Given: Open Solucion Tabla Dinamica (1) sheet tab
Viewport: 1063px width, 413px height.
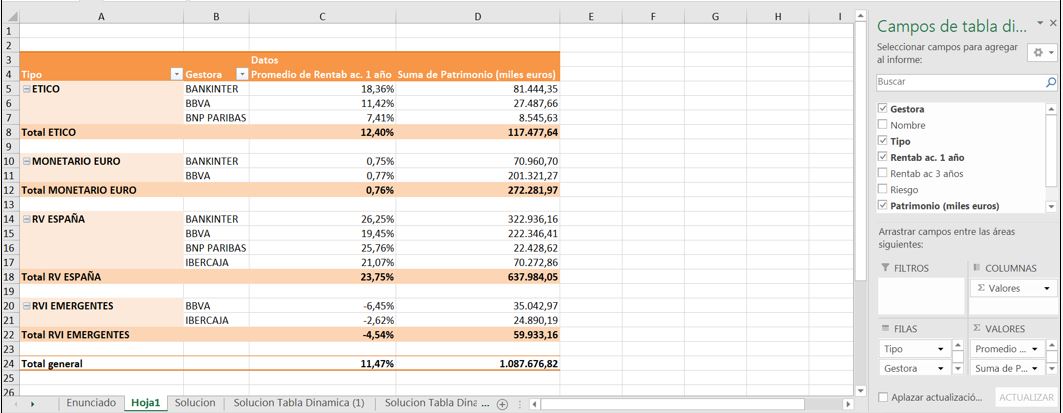Looking at the screenshot, I should tap(299, 403).
